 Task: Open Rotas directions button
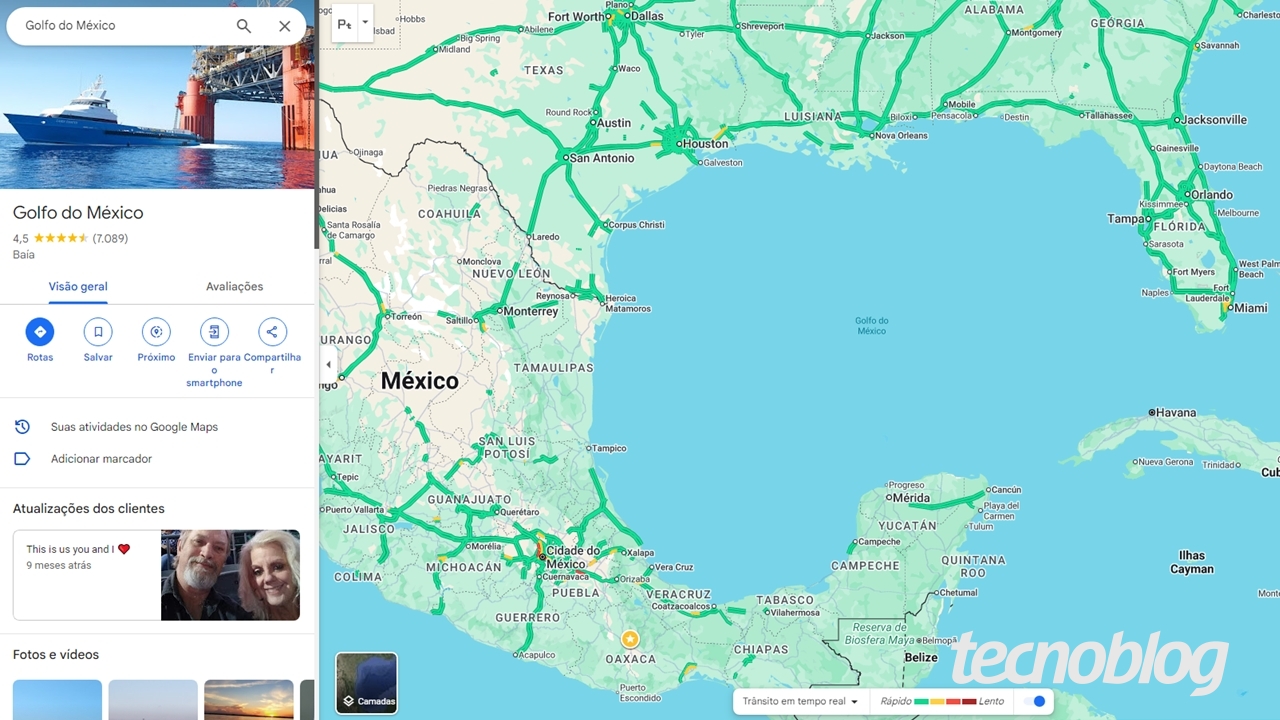click(40, 332)
